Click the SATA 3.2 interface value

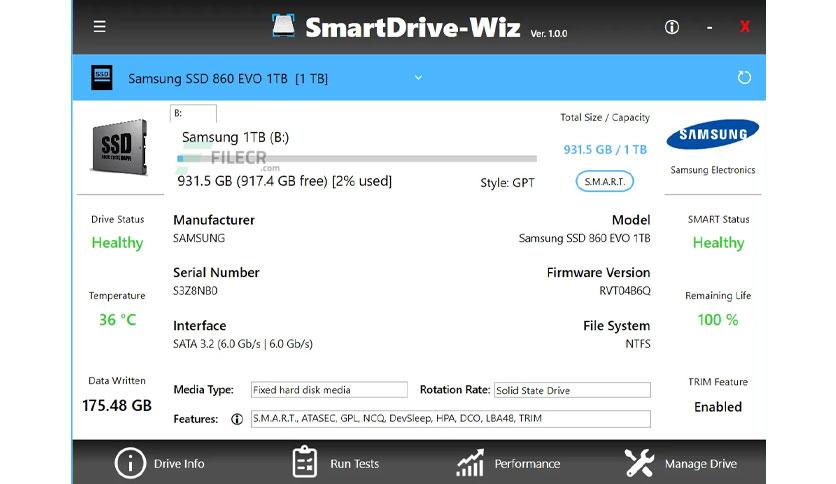[243, 344]
